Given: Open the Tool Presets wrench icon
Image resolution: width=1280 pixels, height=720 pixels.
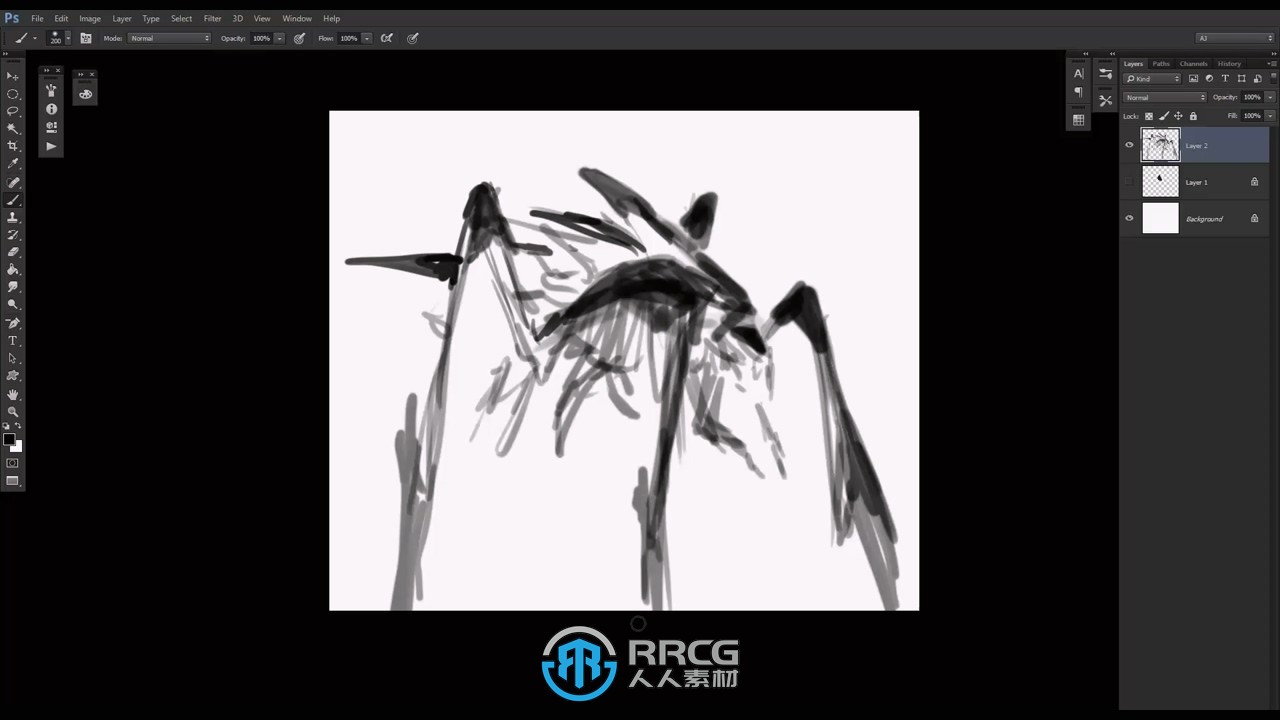Looking at the screenshot, I should (x=1105, y=100).
